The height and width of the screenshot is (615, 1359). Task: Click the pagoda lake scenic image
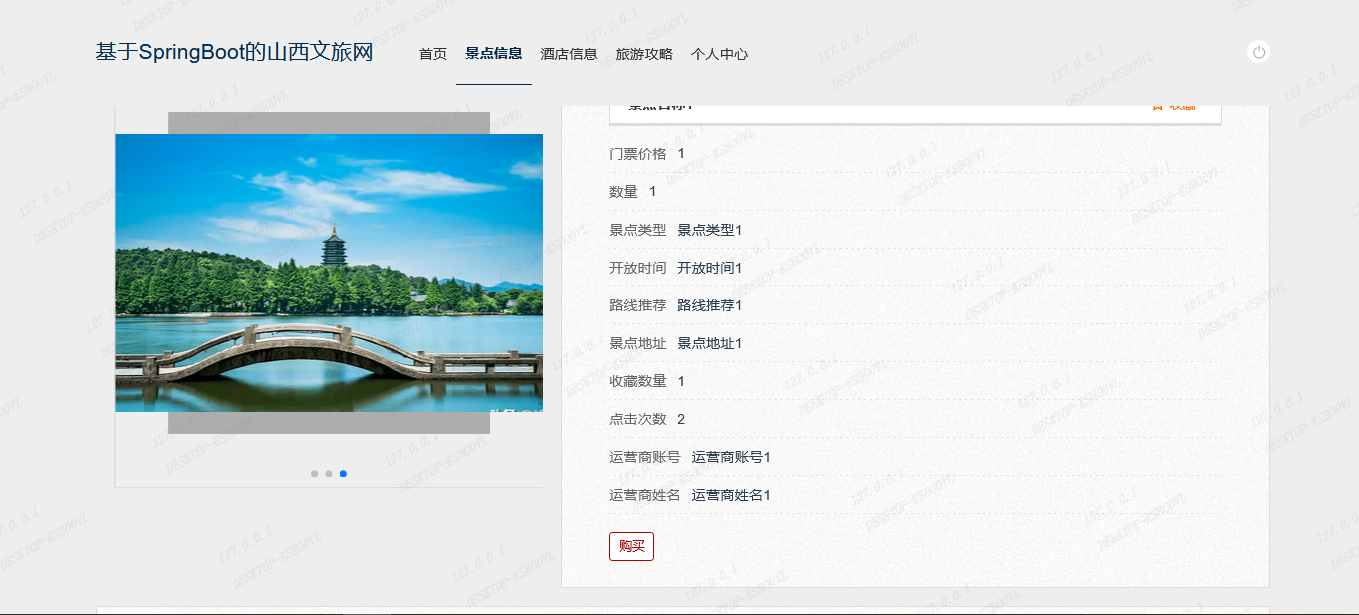click(329, 273)
